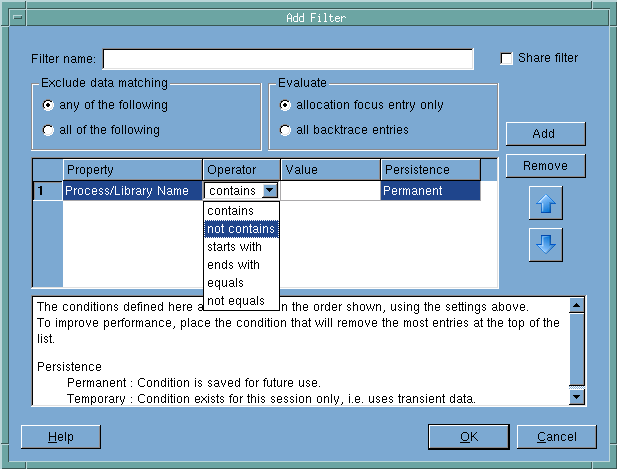Click the blue up arrow button
Image resolution: width=617 pixels, height=469 pixels.
coord(545,203)
